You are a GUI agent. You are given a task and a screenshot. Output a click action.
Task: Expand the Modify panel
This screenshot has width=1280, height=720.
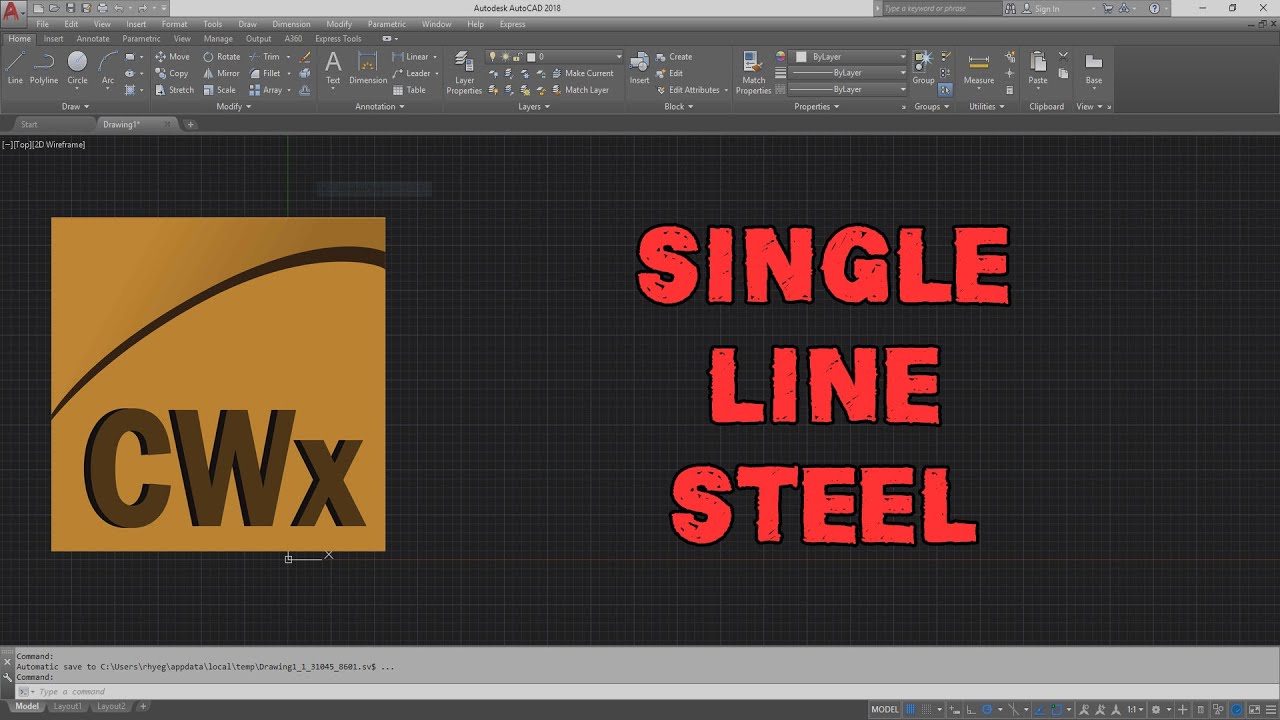click(x=232, y=106)
